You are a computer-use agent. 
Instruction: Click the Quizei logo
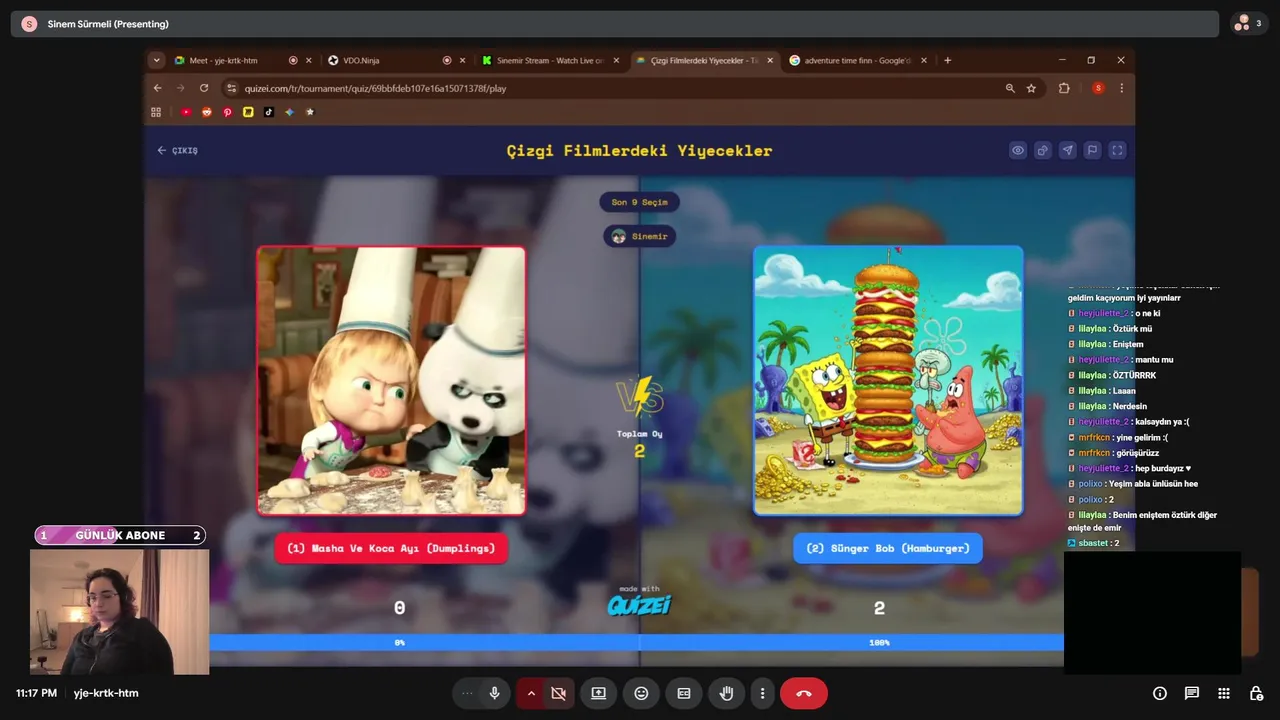[x=639, y=604]
